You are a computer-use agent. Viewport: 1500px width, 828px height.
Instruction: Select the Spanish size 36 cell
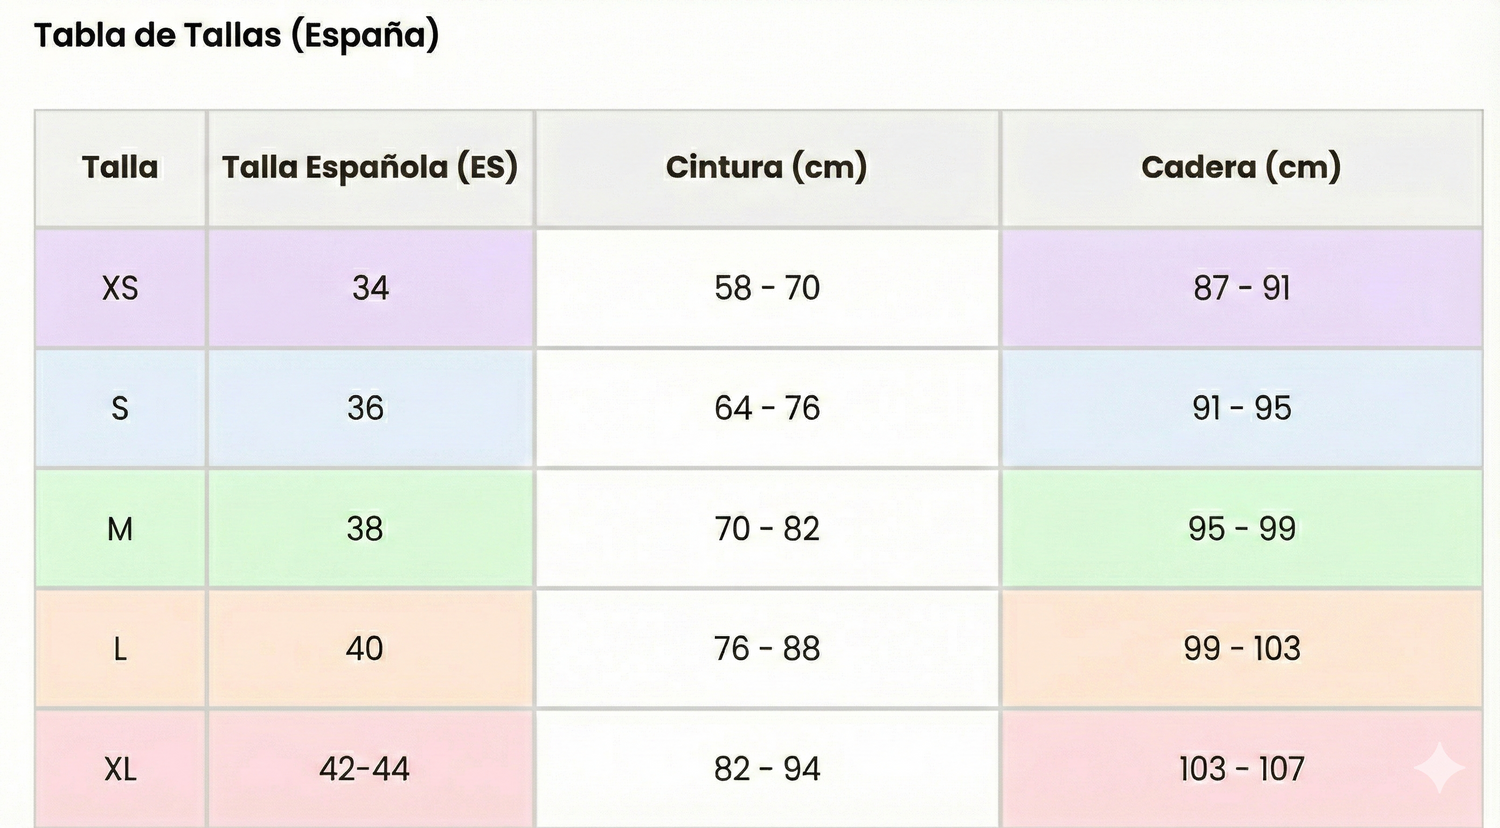[366, 408]
